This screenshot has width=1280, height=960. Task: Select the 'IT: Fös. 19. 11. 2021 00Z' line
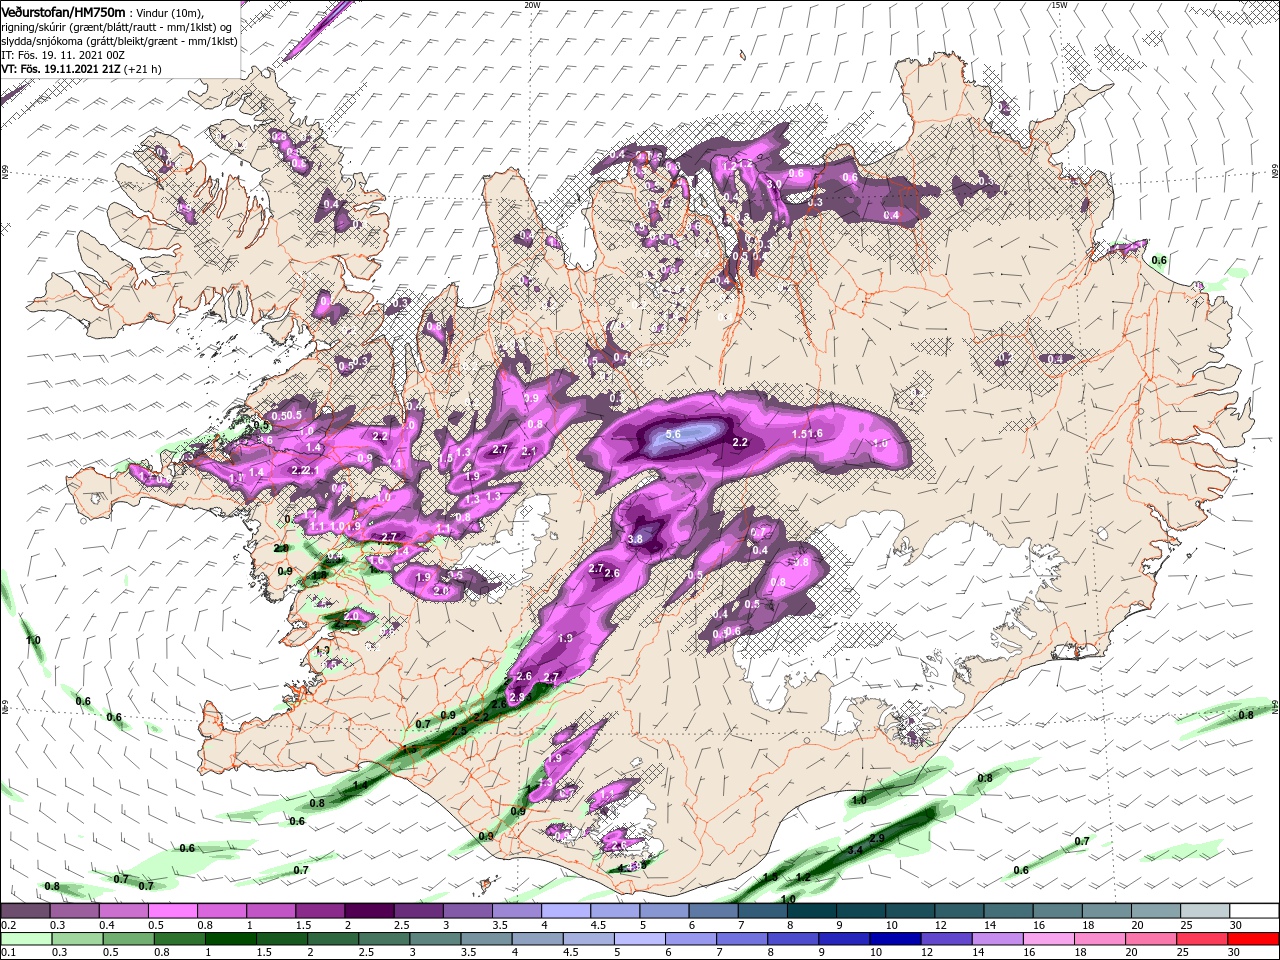[x=65, y=55]
